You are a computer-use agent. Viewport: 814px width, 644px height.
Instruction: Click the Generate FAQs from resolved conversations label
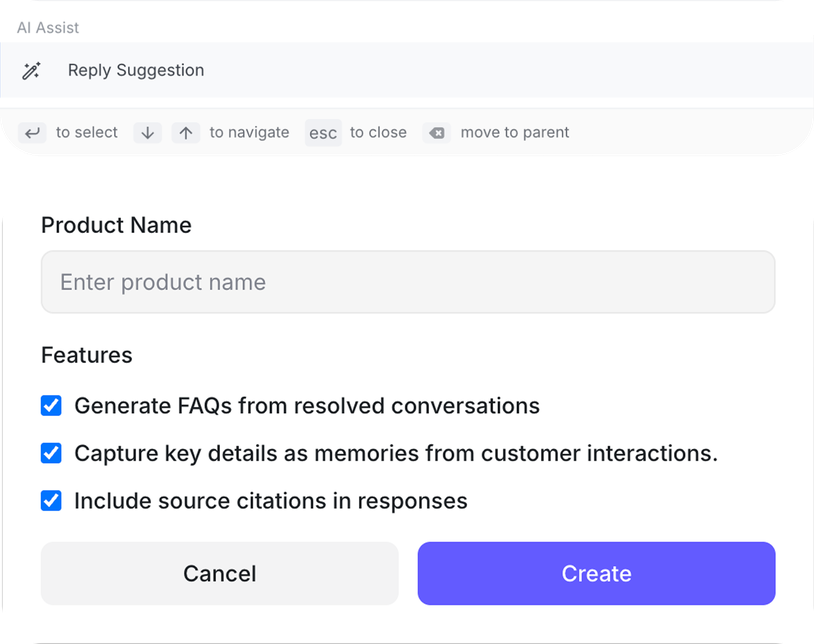click(x=307, y=406)
